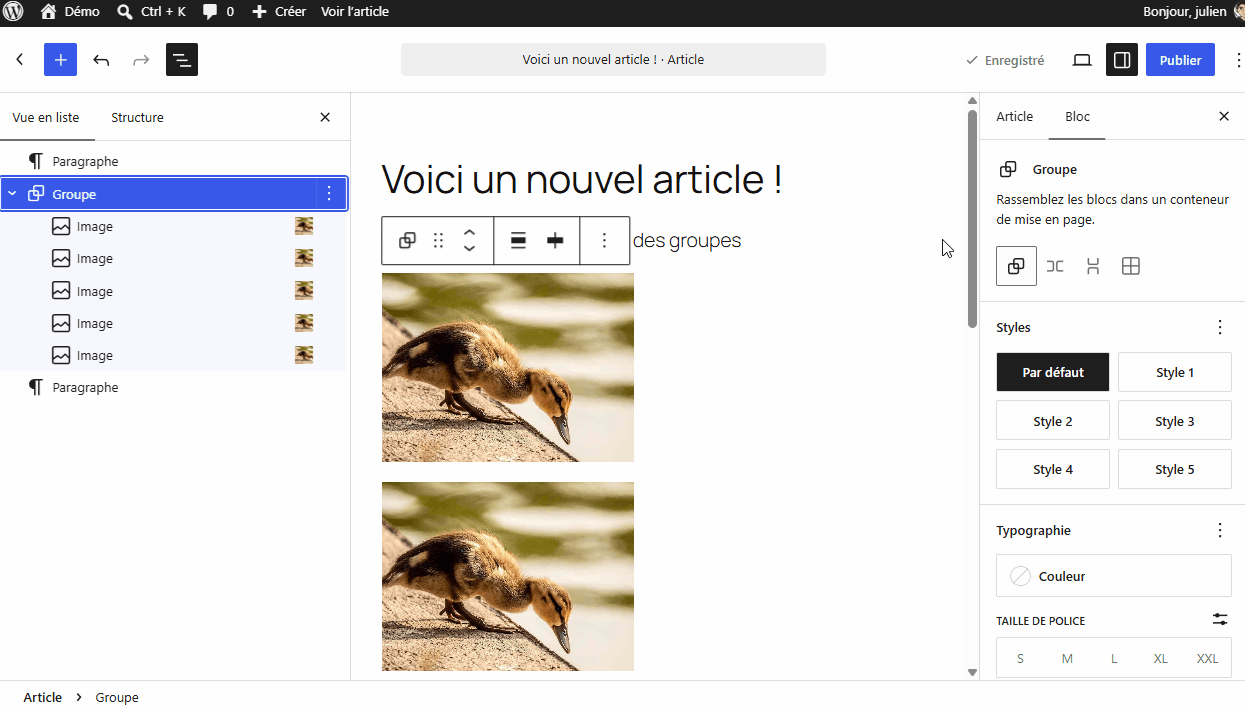This screenshot has width=1245, height=712.
Task: Move the block down with the down chevron
Action: point(469,248)
